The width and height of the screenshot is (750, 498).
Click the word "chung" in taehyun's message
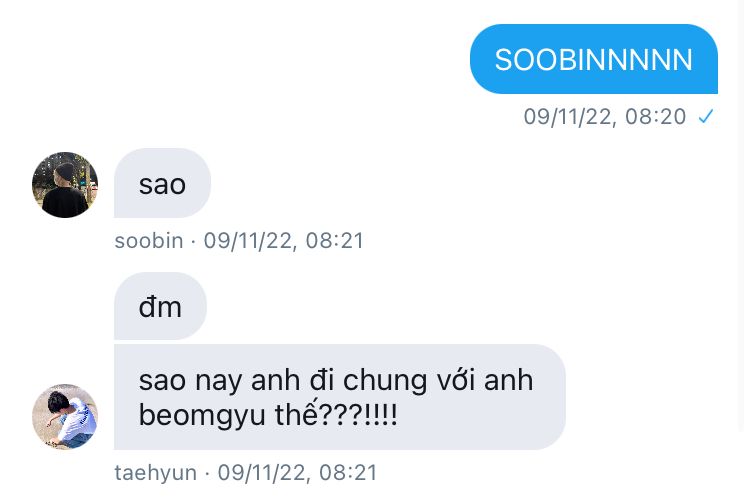click(385, 381)
